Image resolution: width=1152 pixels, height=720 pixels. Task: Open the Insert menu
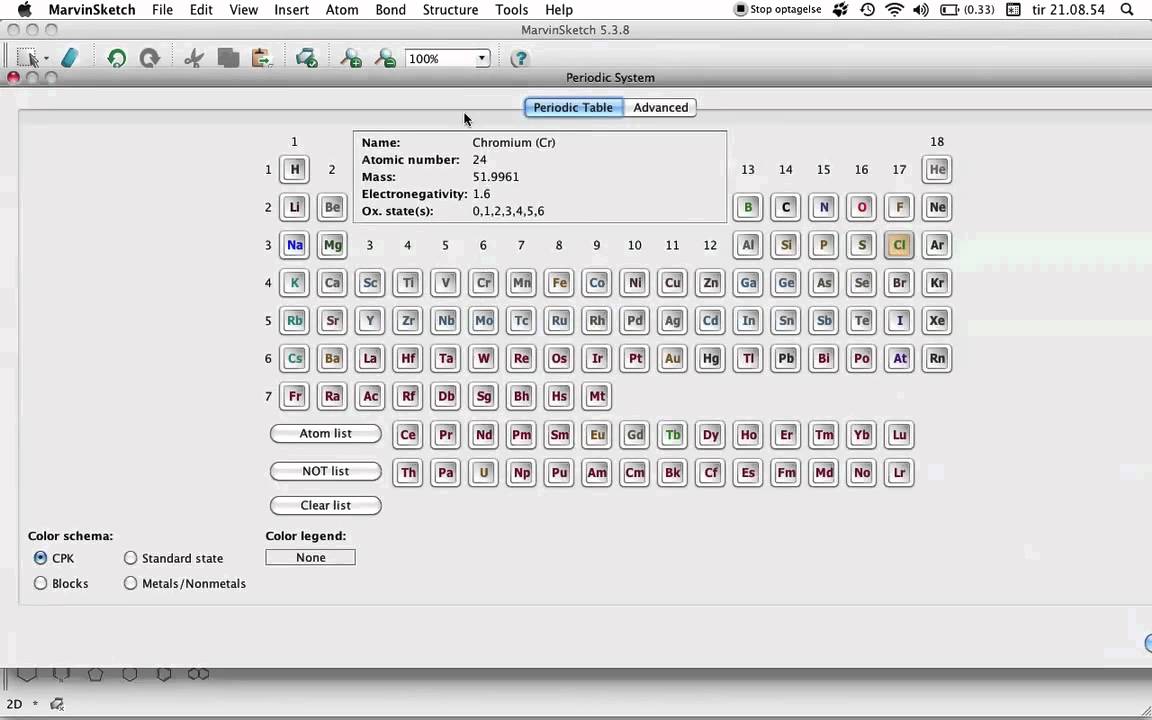pos(292,10)
